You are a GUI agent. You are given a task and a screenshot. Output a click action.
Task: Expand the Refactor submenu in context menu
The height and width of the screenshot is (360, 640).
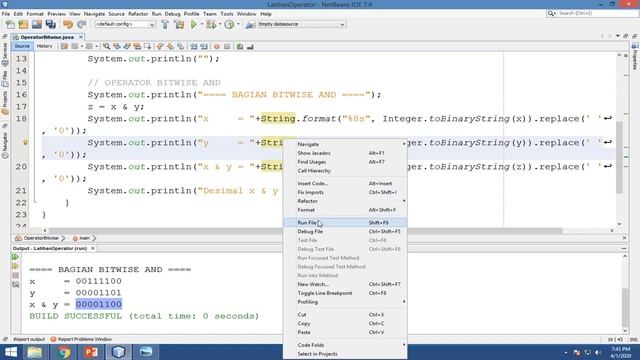(x=345, y=201)
